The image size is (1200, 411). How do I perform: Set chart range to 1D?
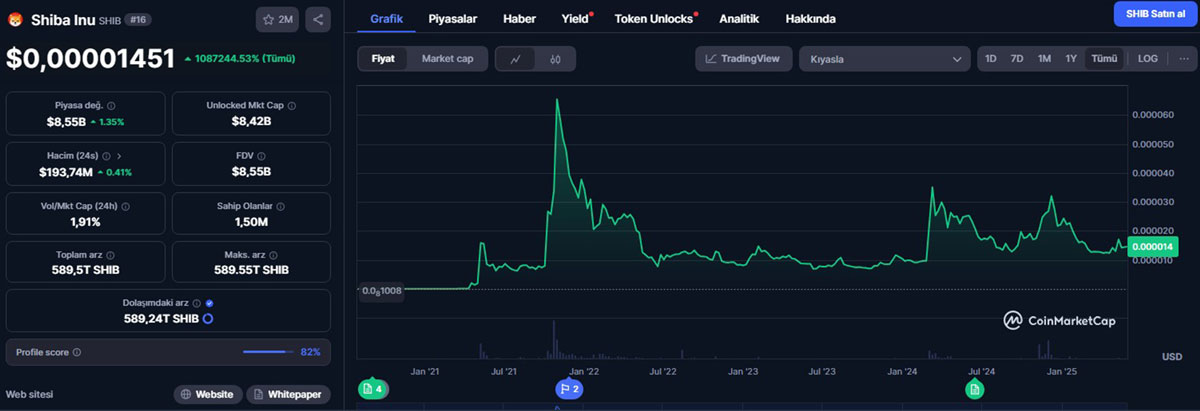point(991,59)
